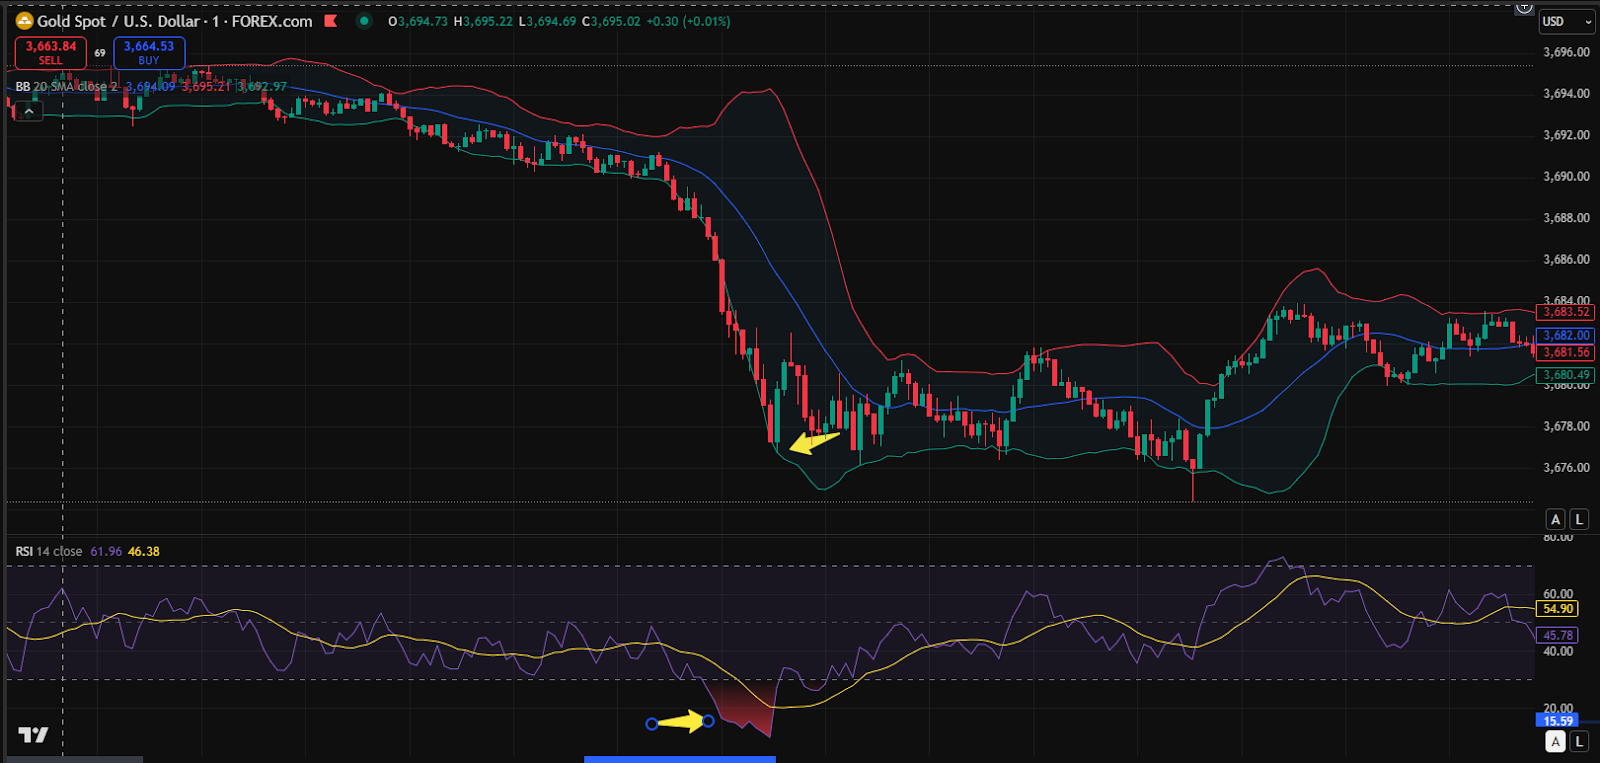Click the blue highlighted range on time axis
The width and height of the screenshot is (1600, 763).
pyautogui.click(x=680, y=759)
